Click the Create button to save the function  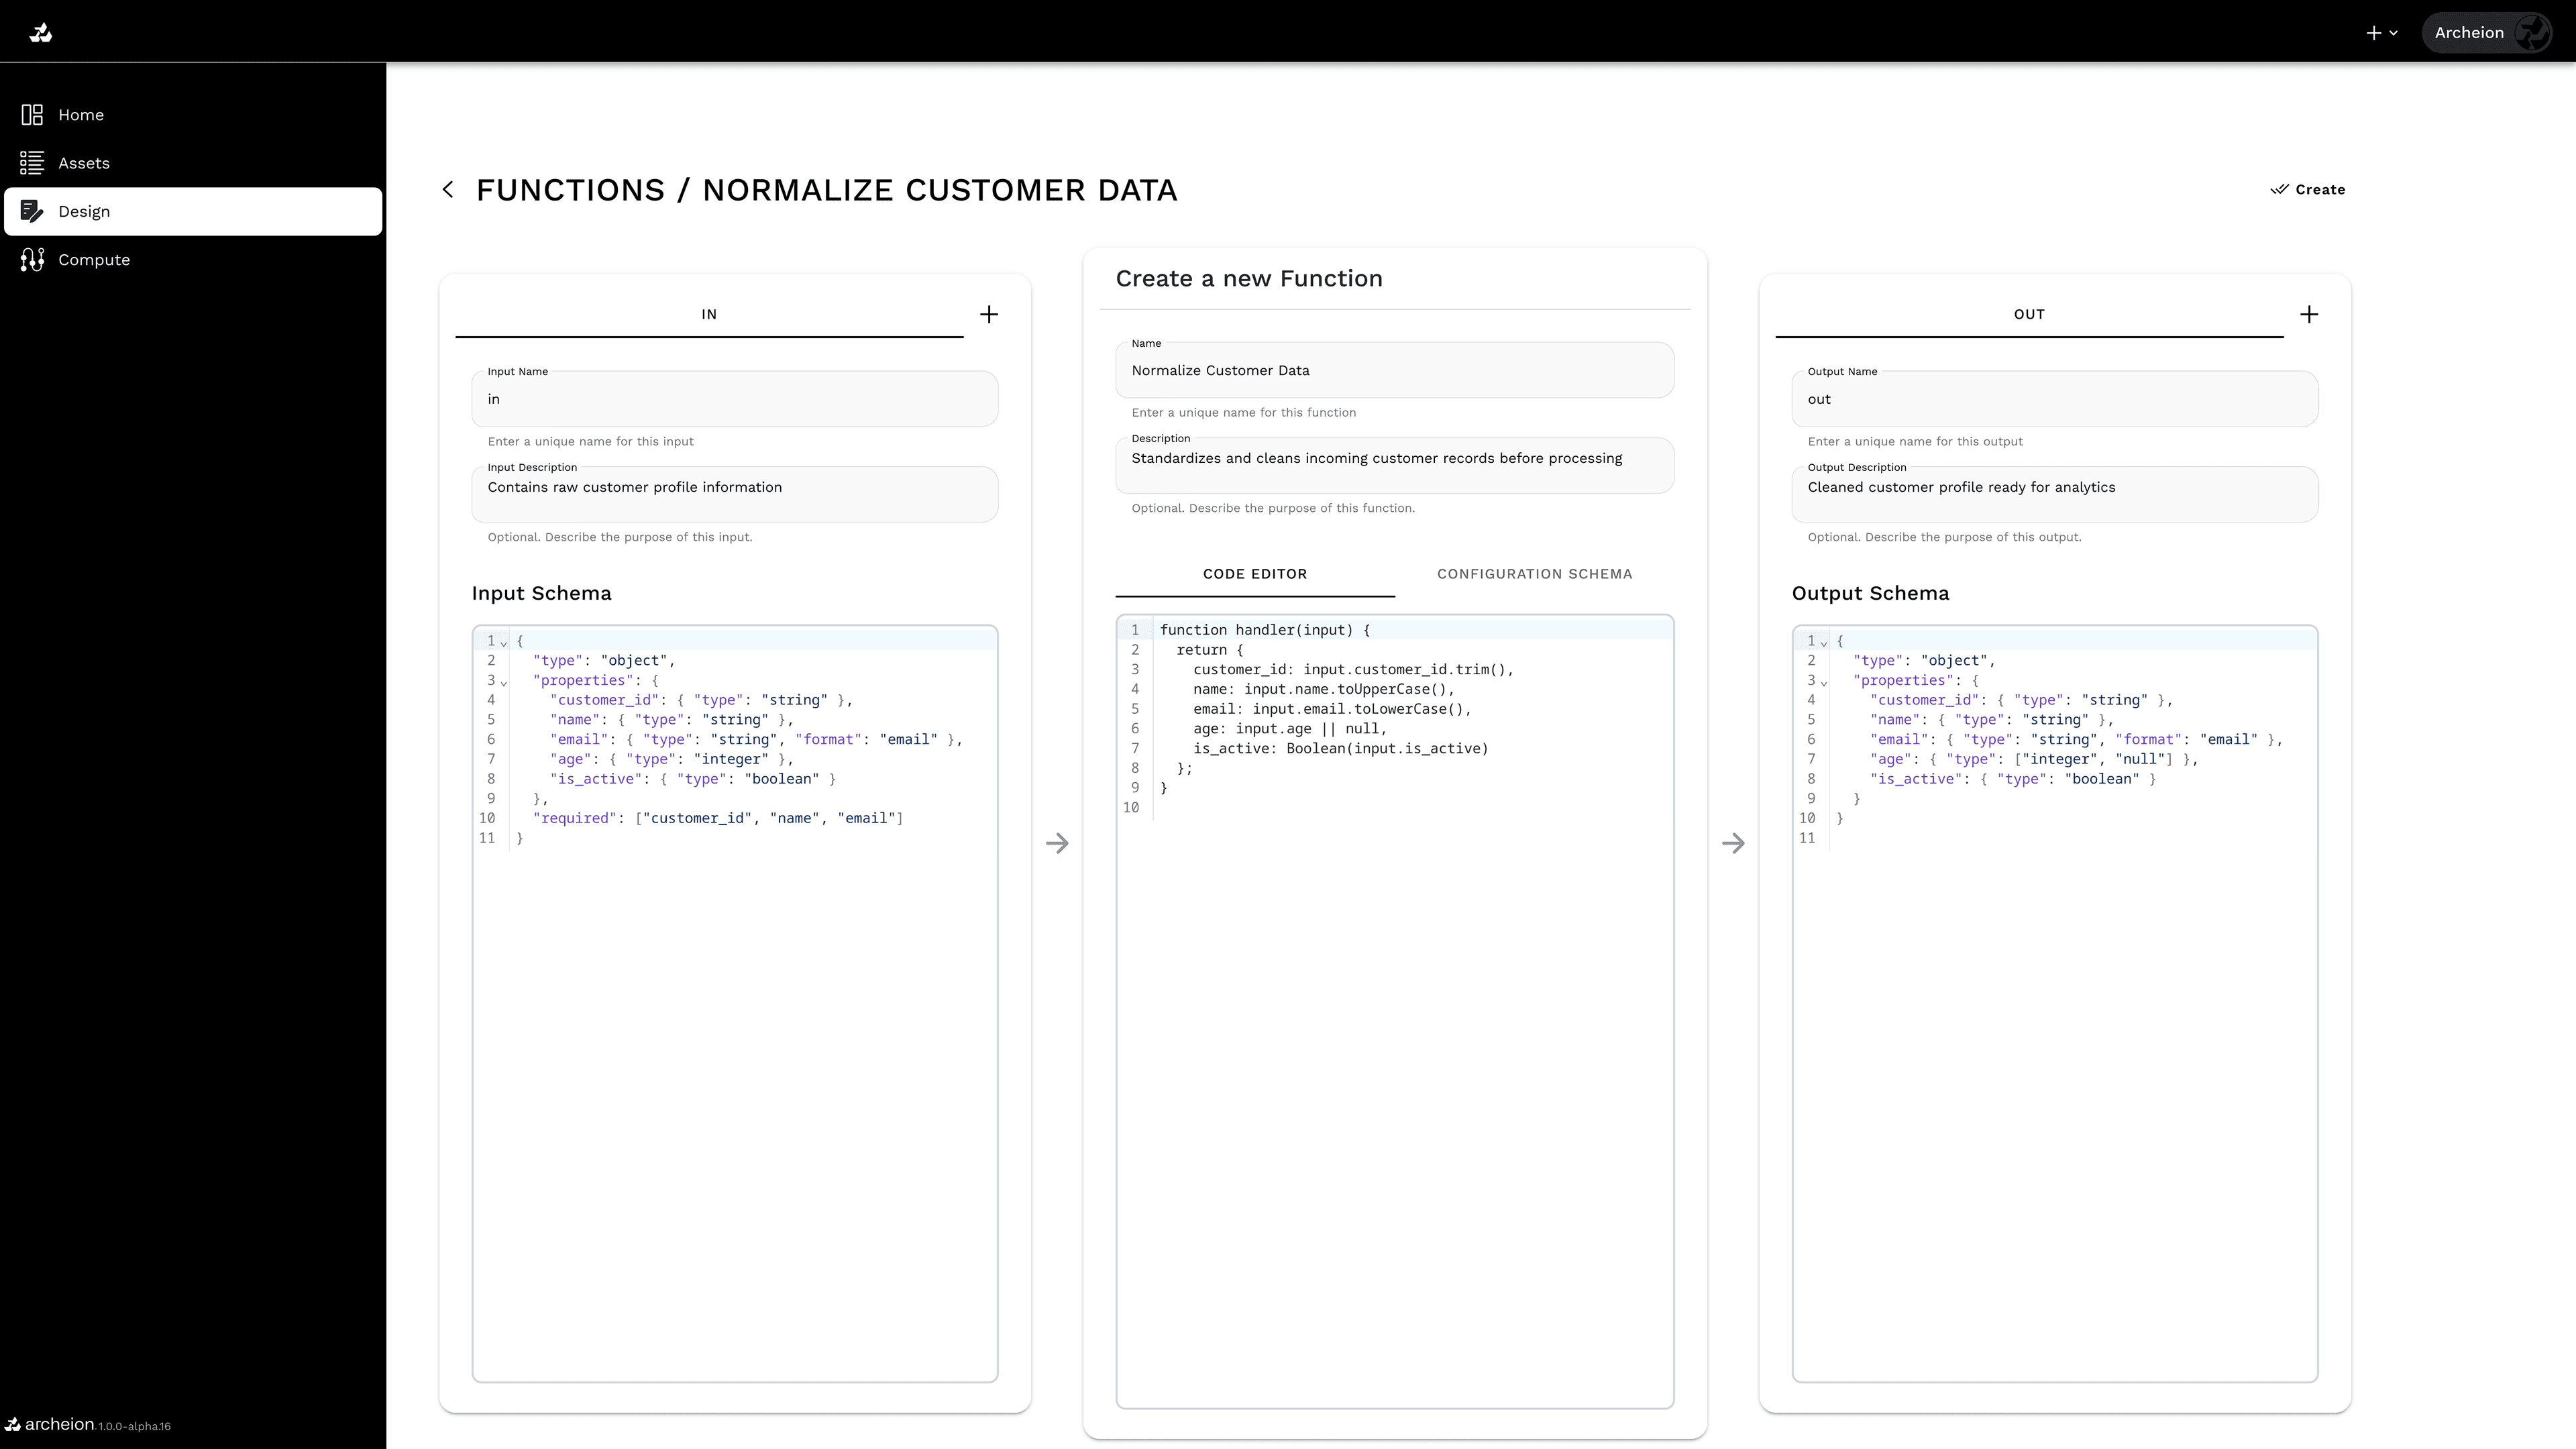point(2307,189)
